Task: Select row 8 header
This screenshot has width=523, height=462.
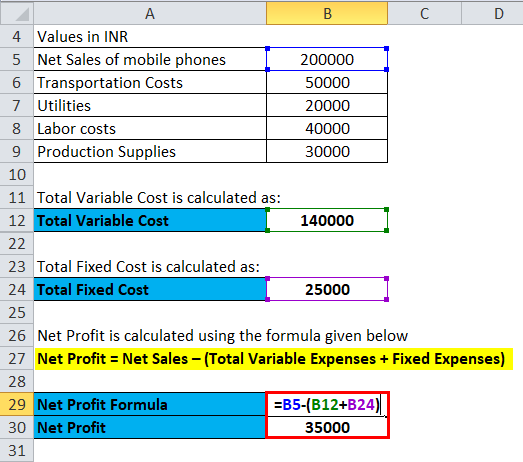Action: pos(17,128)
